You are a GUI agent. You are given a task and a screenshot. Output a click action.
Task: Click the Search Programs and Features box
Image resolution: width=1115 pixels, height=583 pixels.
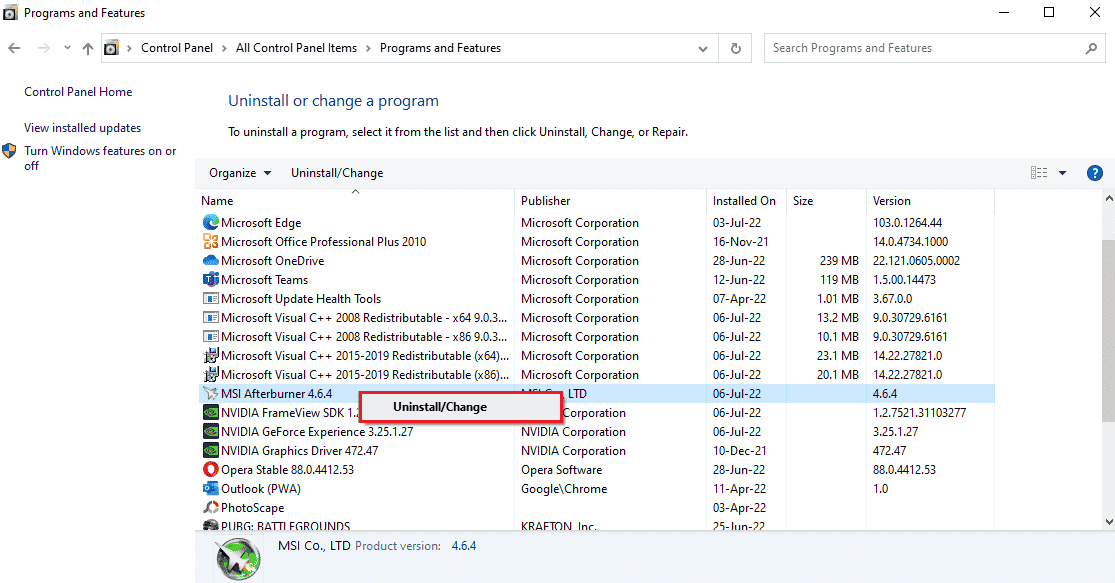[925, 48]
